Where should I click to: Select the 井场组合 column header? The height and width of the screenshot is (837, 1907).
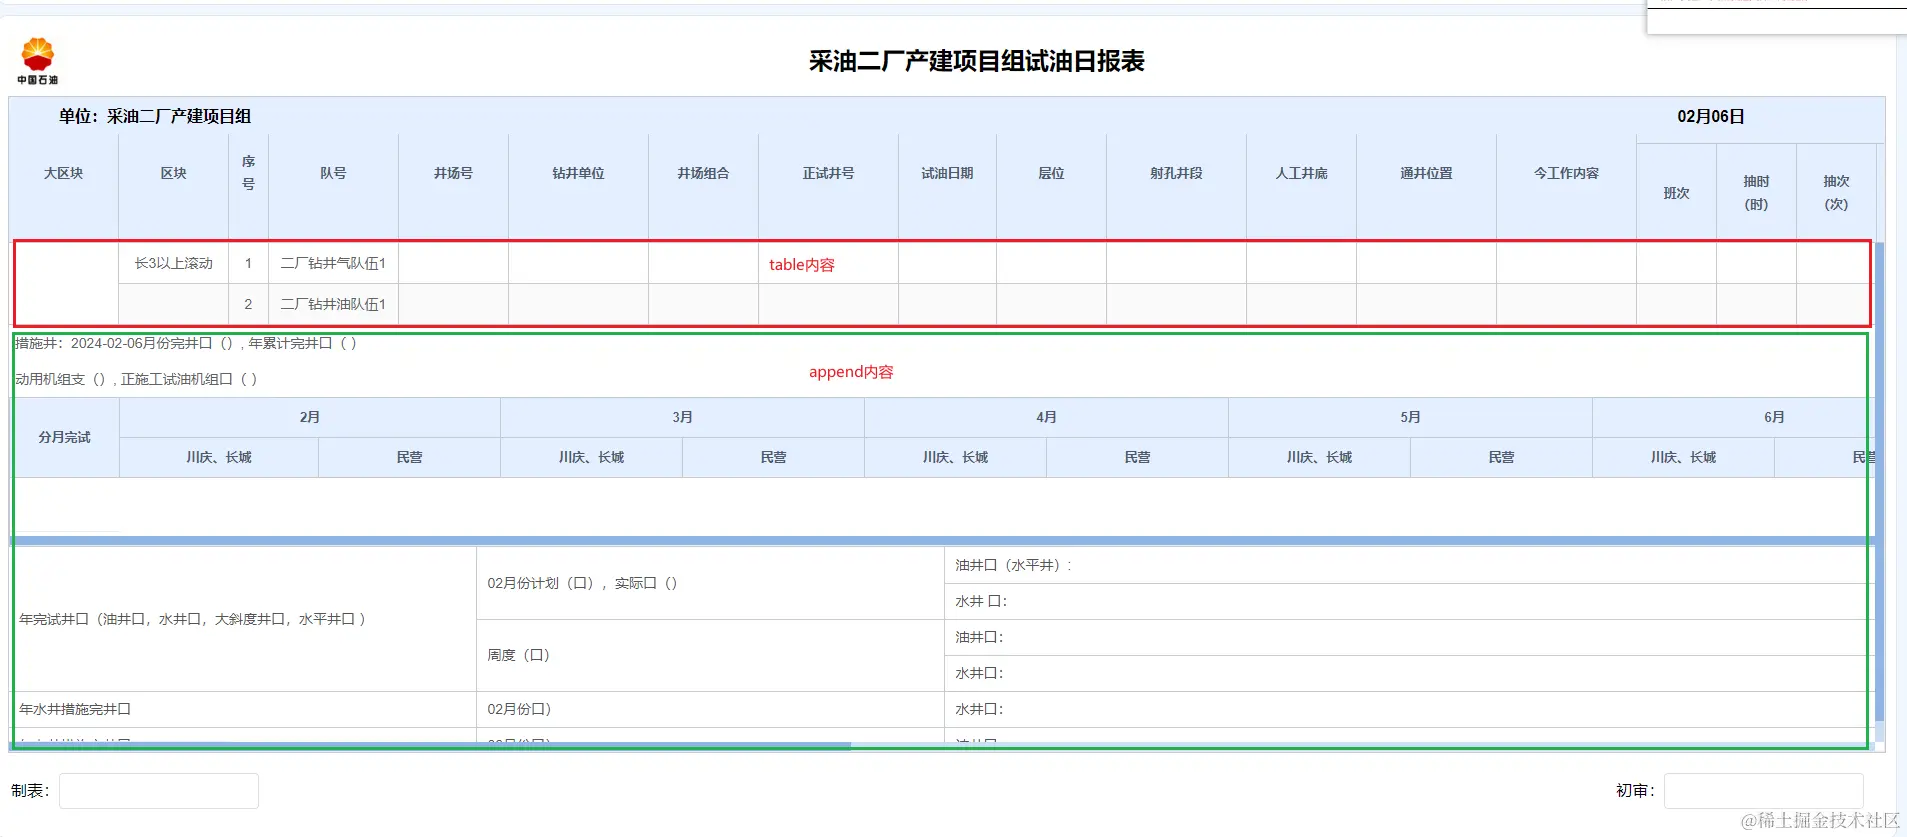(703, 173)
